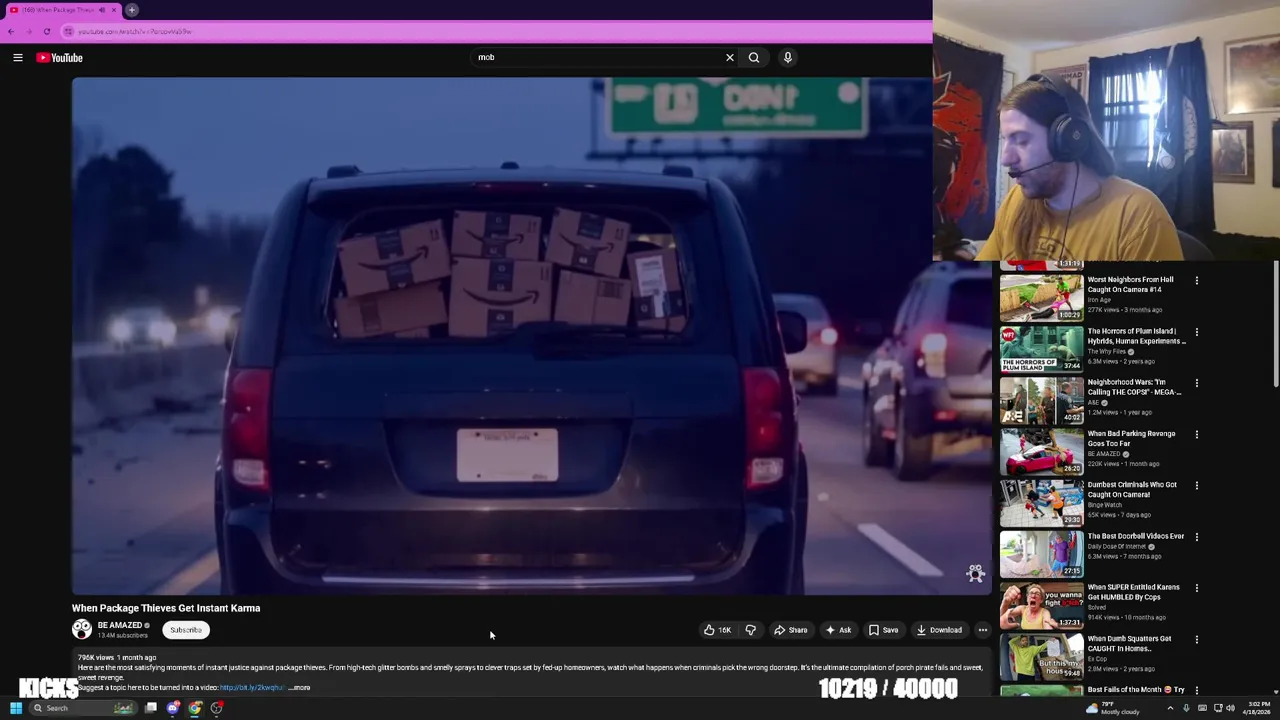1280x720 pixels.
Task: Open 'Neighborhood Wars' video thumbnail
Action: pyautogui.click(x=1041, y=400)
